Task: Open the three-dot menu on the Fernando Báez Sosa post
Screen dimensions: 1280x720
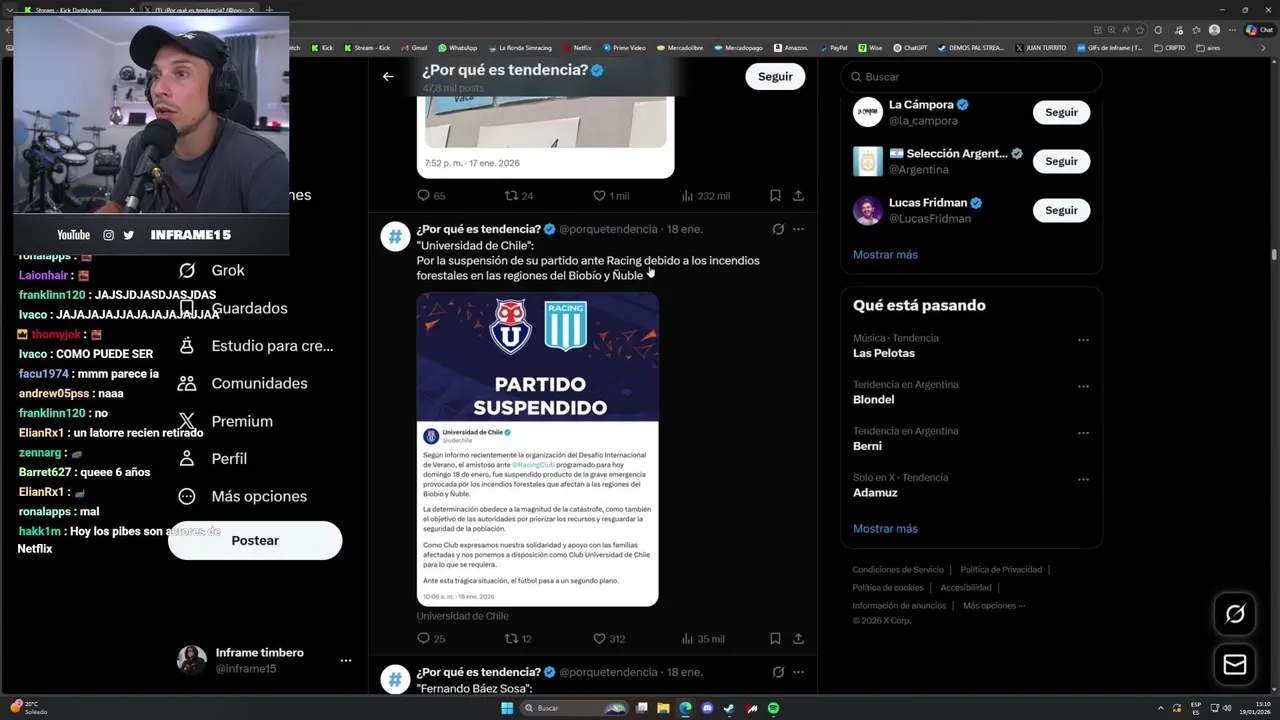Action: (798, 672)
